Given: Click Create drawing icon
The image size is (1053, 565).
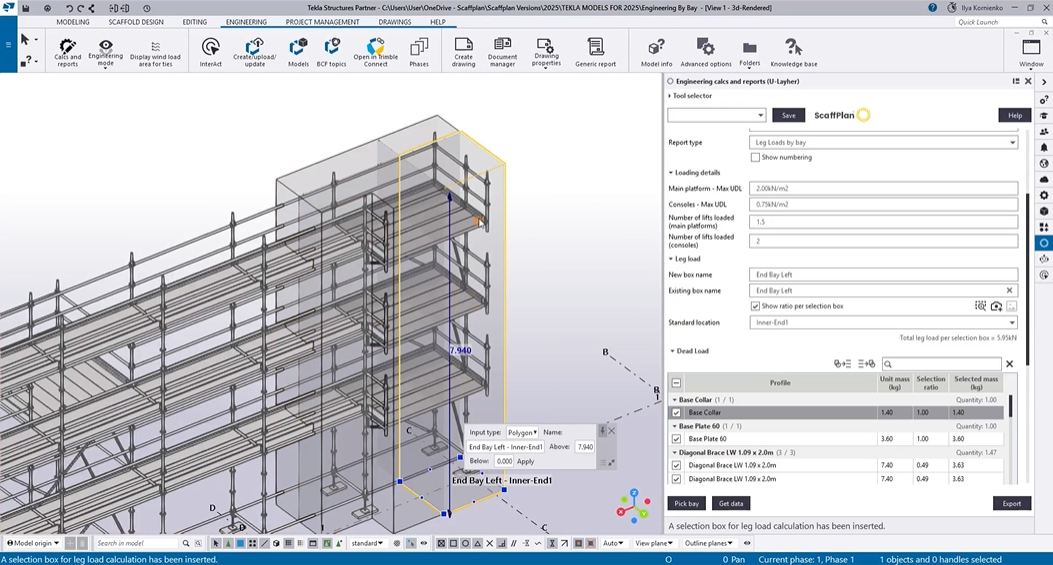Looking at the screenshot, I should pos(463,52).
